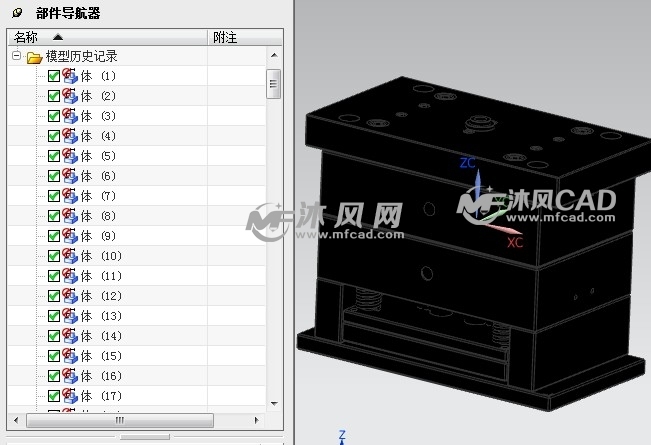Click the body icon of 体 (16)

[x=70, y=376]
